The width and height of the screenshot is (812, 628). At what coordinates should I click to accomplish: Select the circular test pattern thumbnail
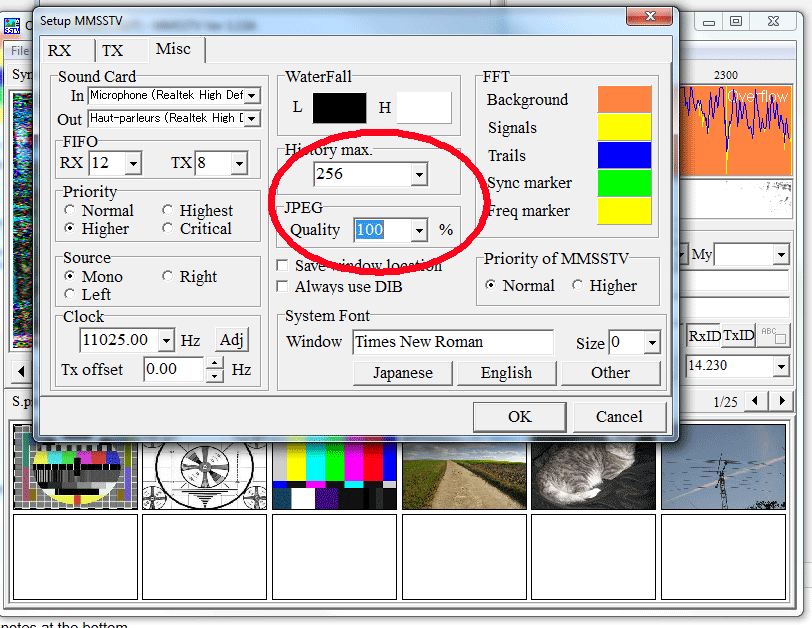click(x=205, y=475)
